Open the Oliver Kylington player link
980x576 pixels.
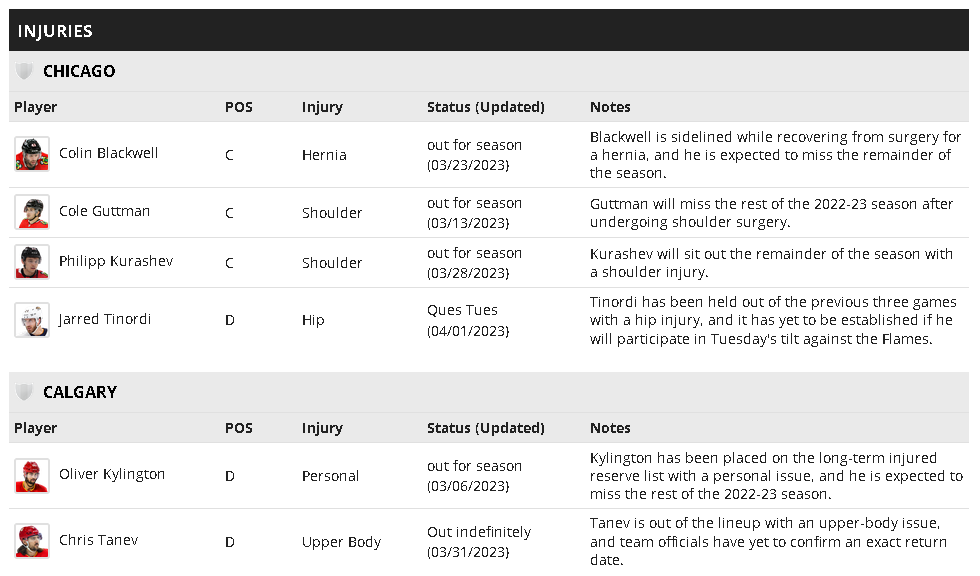[112, 474]
